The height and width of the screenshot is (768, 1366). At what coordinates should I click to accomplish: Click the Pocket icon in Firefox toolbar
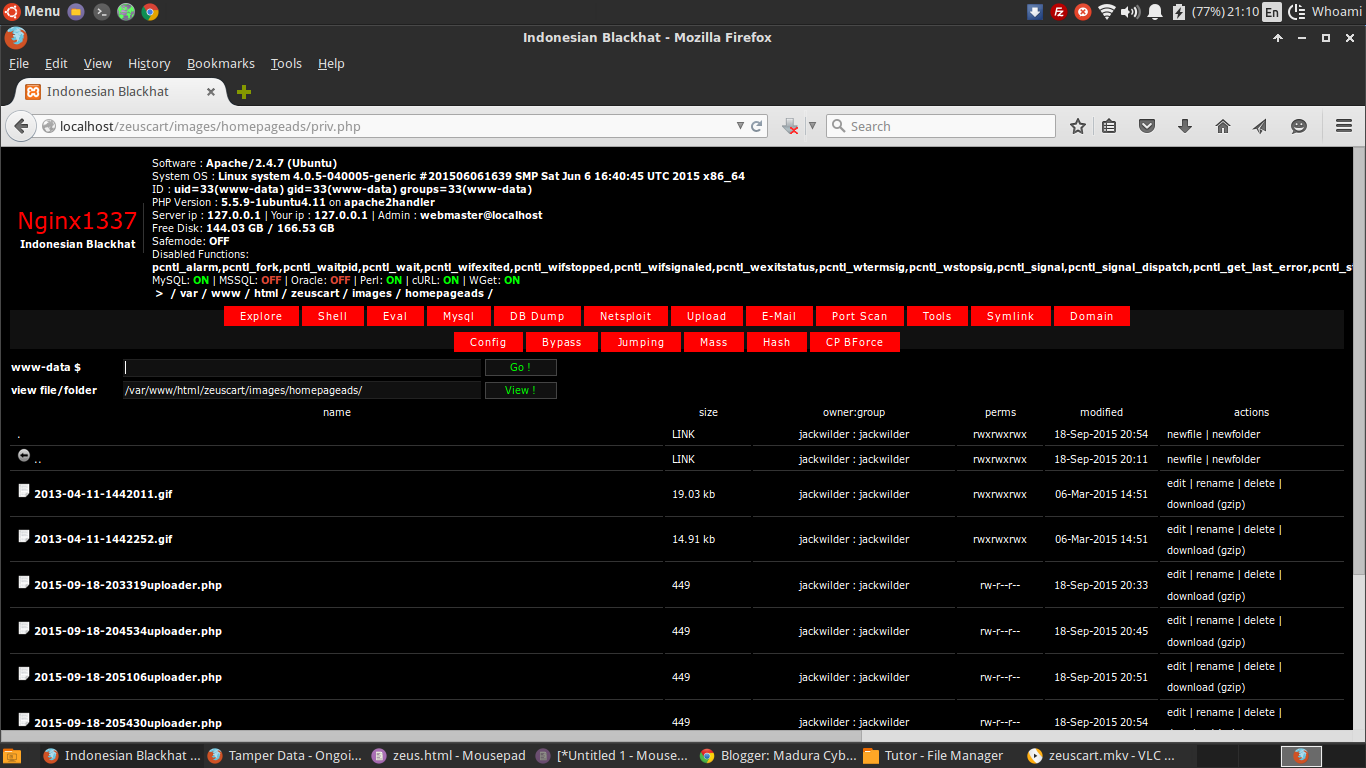click(x=1147, y=126)
